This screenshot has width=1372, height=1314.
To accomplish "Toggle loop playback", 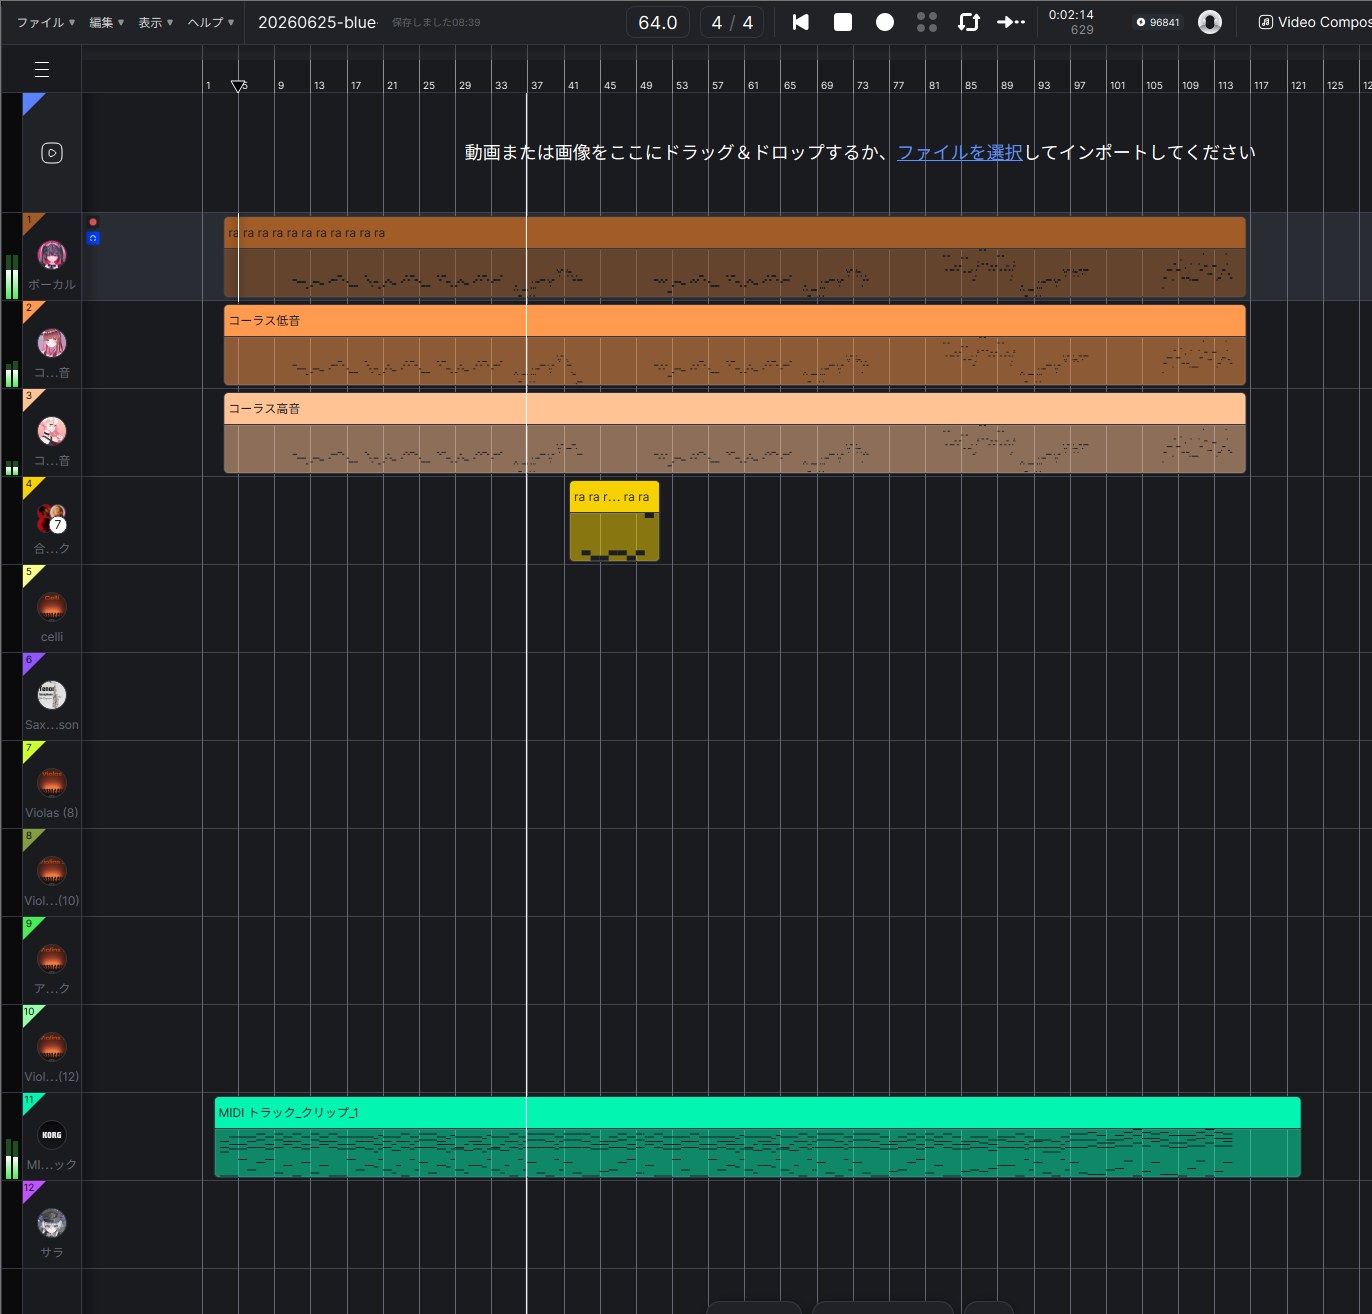I will pyautogui.click(x=969, y=22).
